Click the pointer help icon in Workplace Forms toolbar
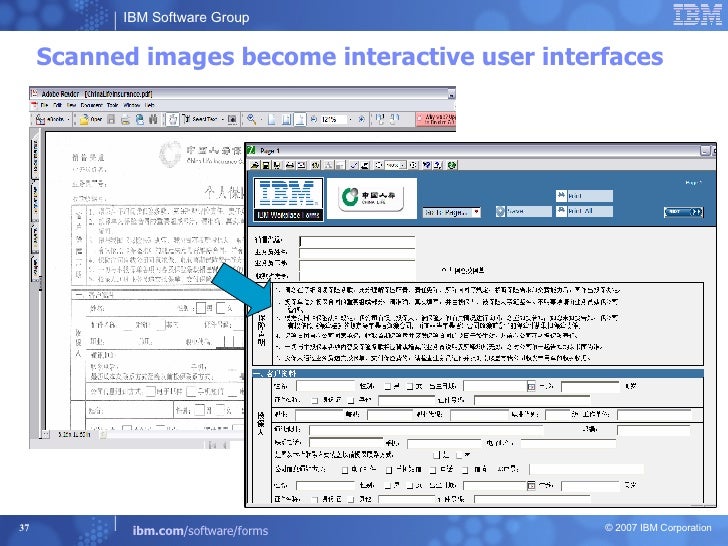Image resolution: width=728 pixels, height=546 pixels. [427, 165]
